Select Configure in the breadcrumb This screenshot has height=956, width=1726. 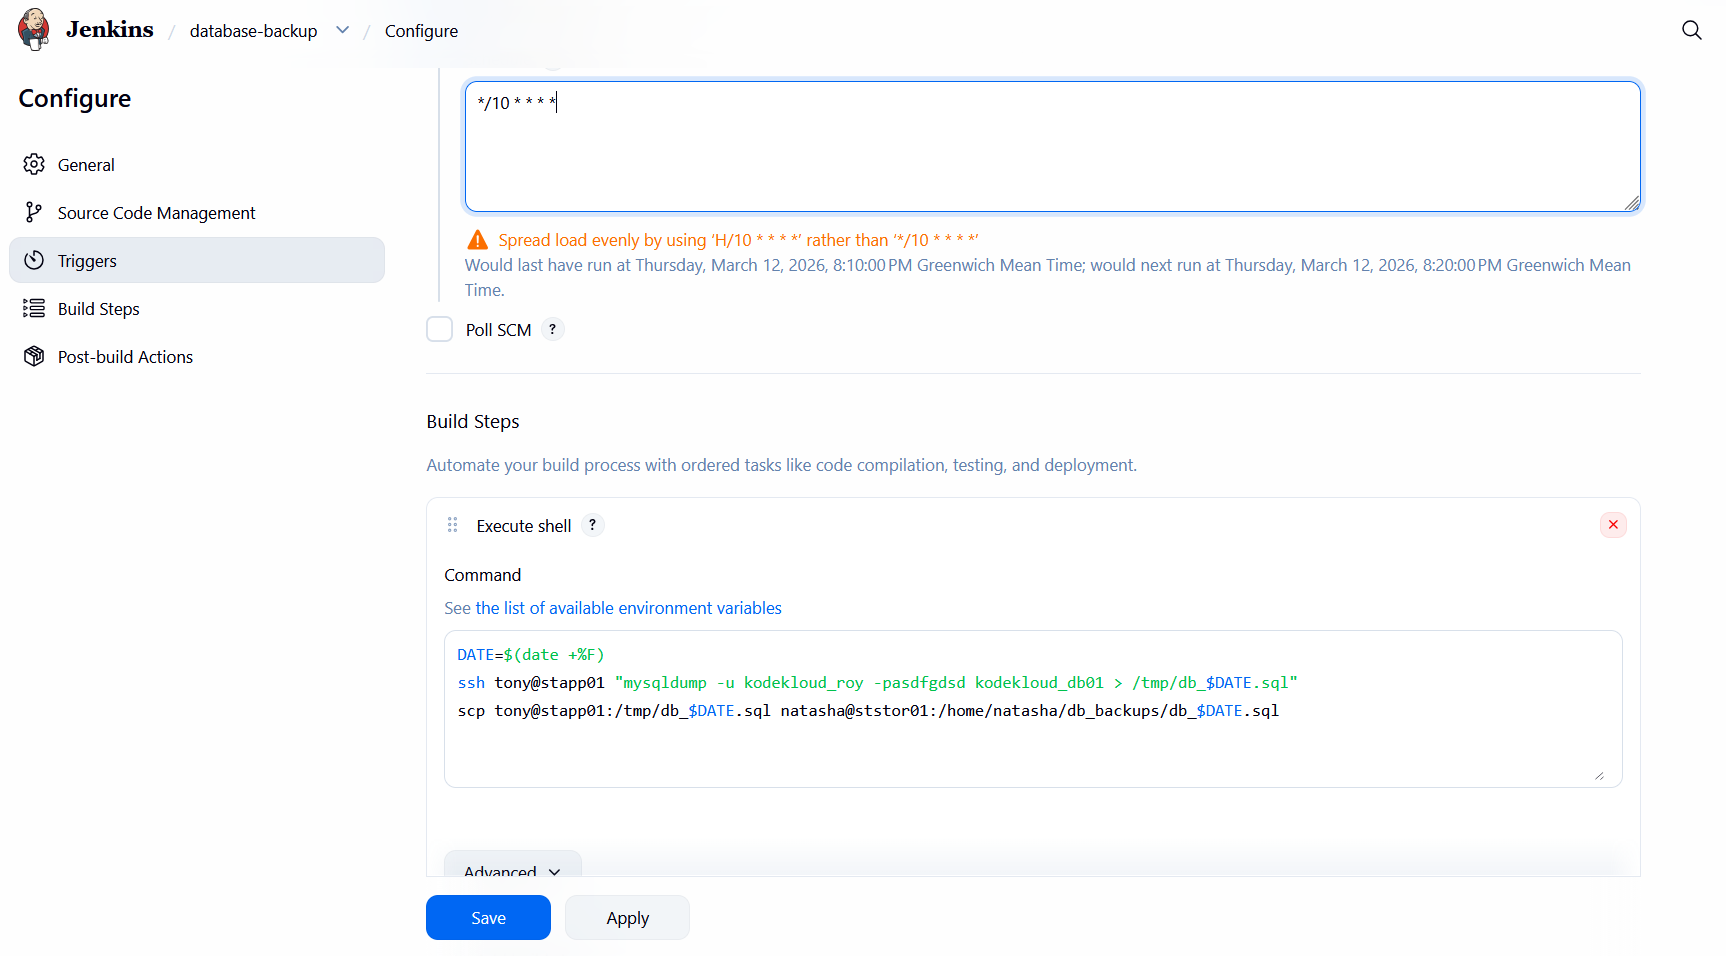tap(420, 31)
